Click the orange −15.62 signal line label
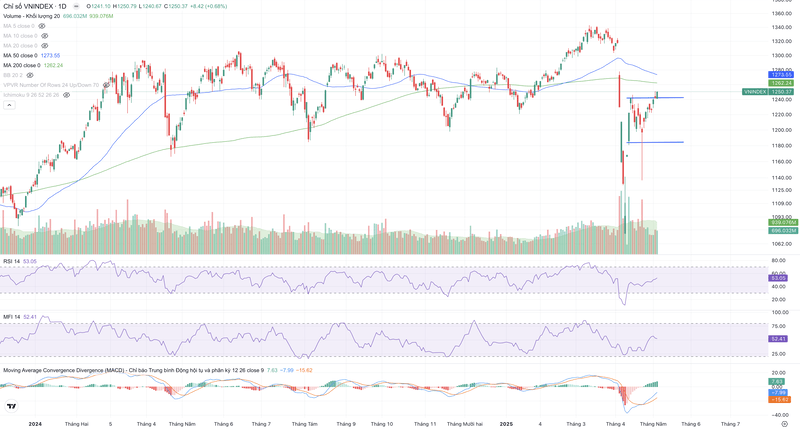 click(780, 399)
